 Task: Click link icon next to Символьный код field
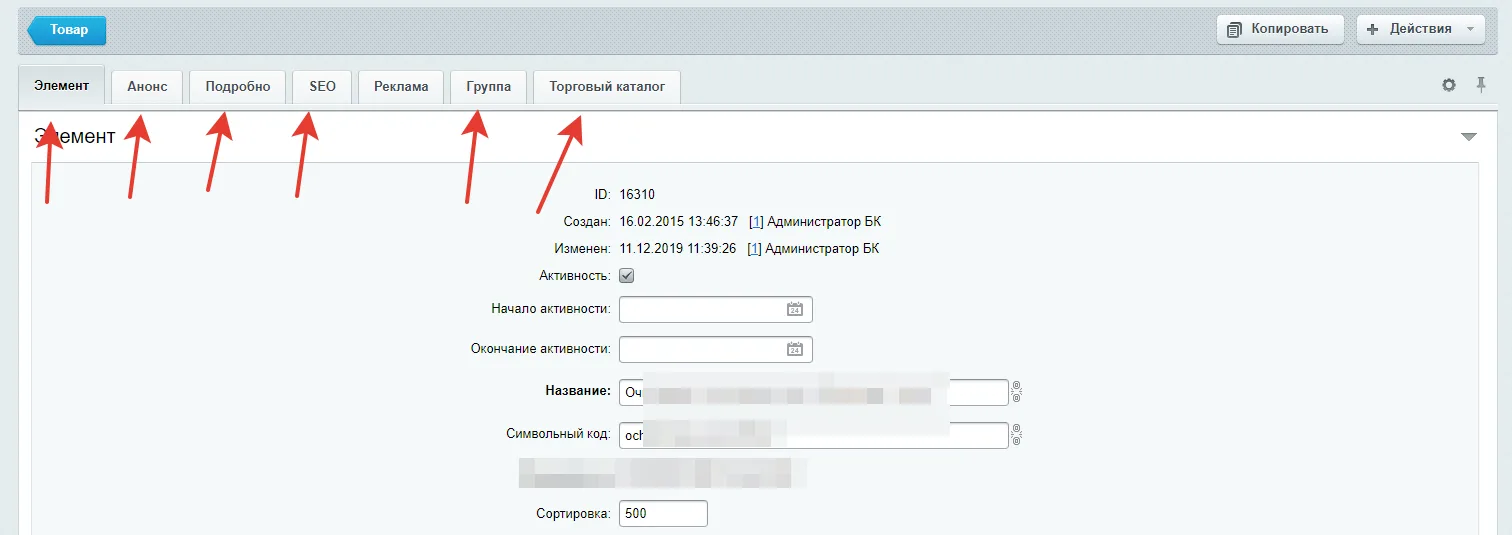tap(1017, 435)
